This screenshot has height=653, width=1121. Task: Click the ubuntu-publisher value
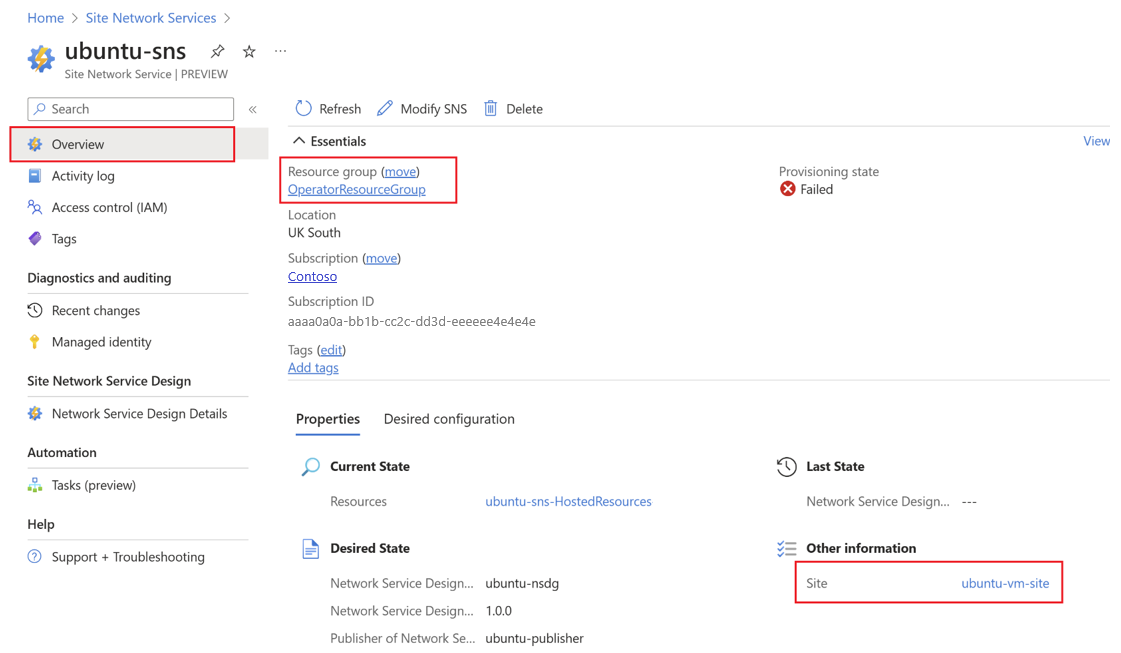[x=534, y=638]
